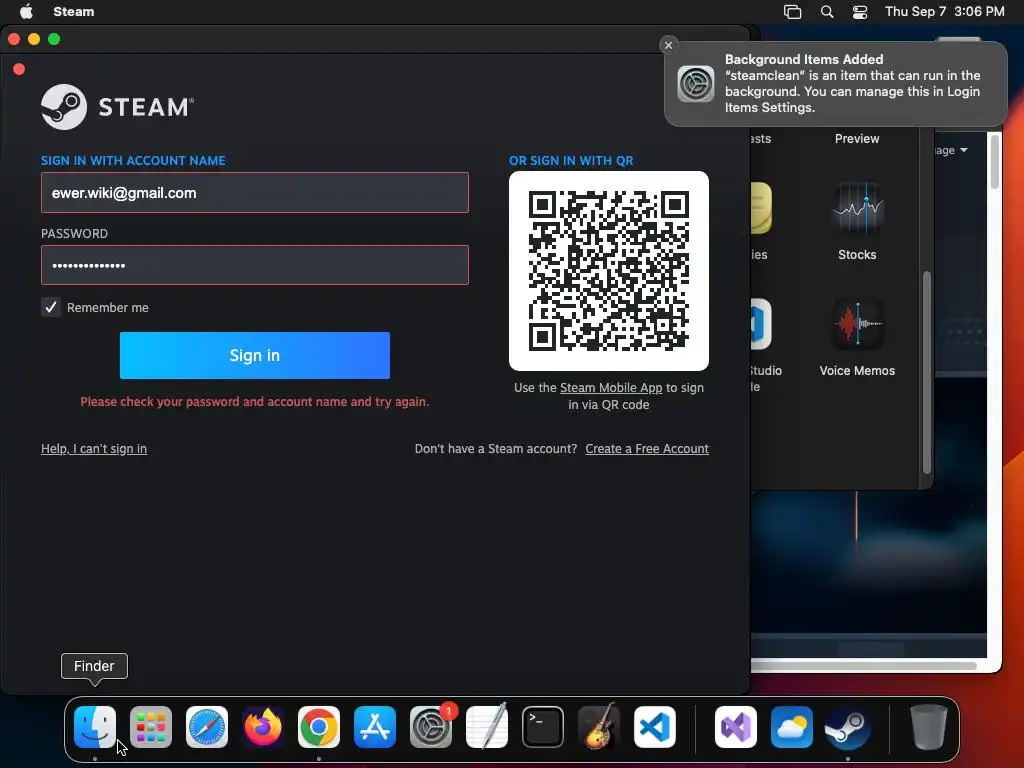1024x768 pixels.
Task: Click the QR code image
Action: click(609, 271)
